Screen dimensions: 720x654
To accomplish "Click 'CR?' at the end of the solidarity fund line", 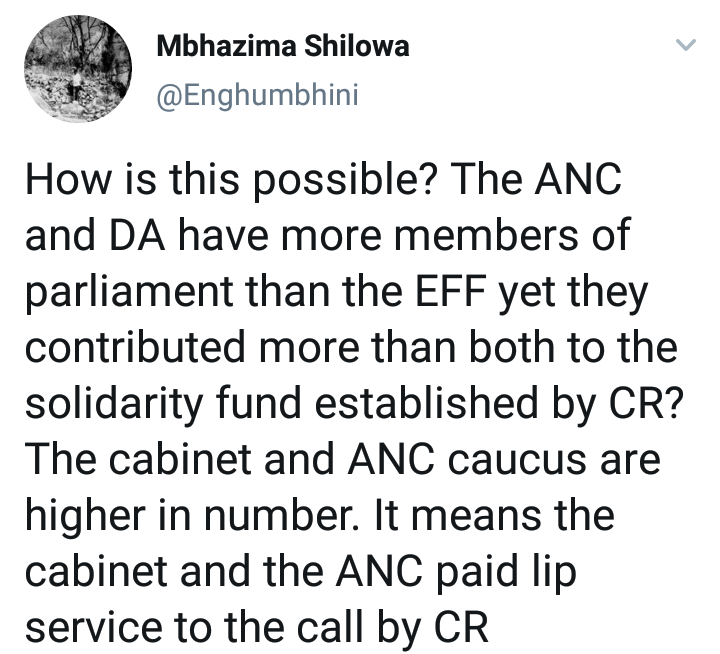I will coord(646,403).
